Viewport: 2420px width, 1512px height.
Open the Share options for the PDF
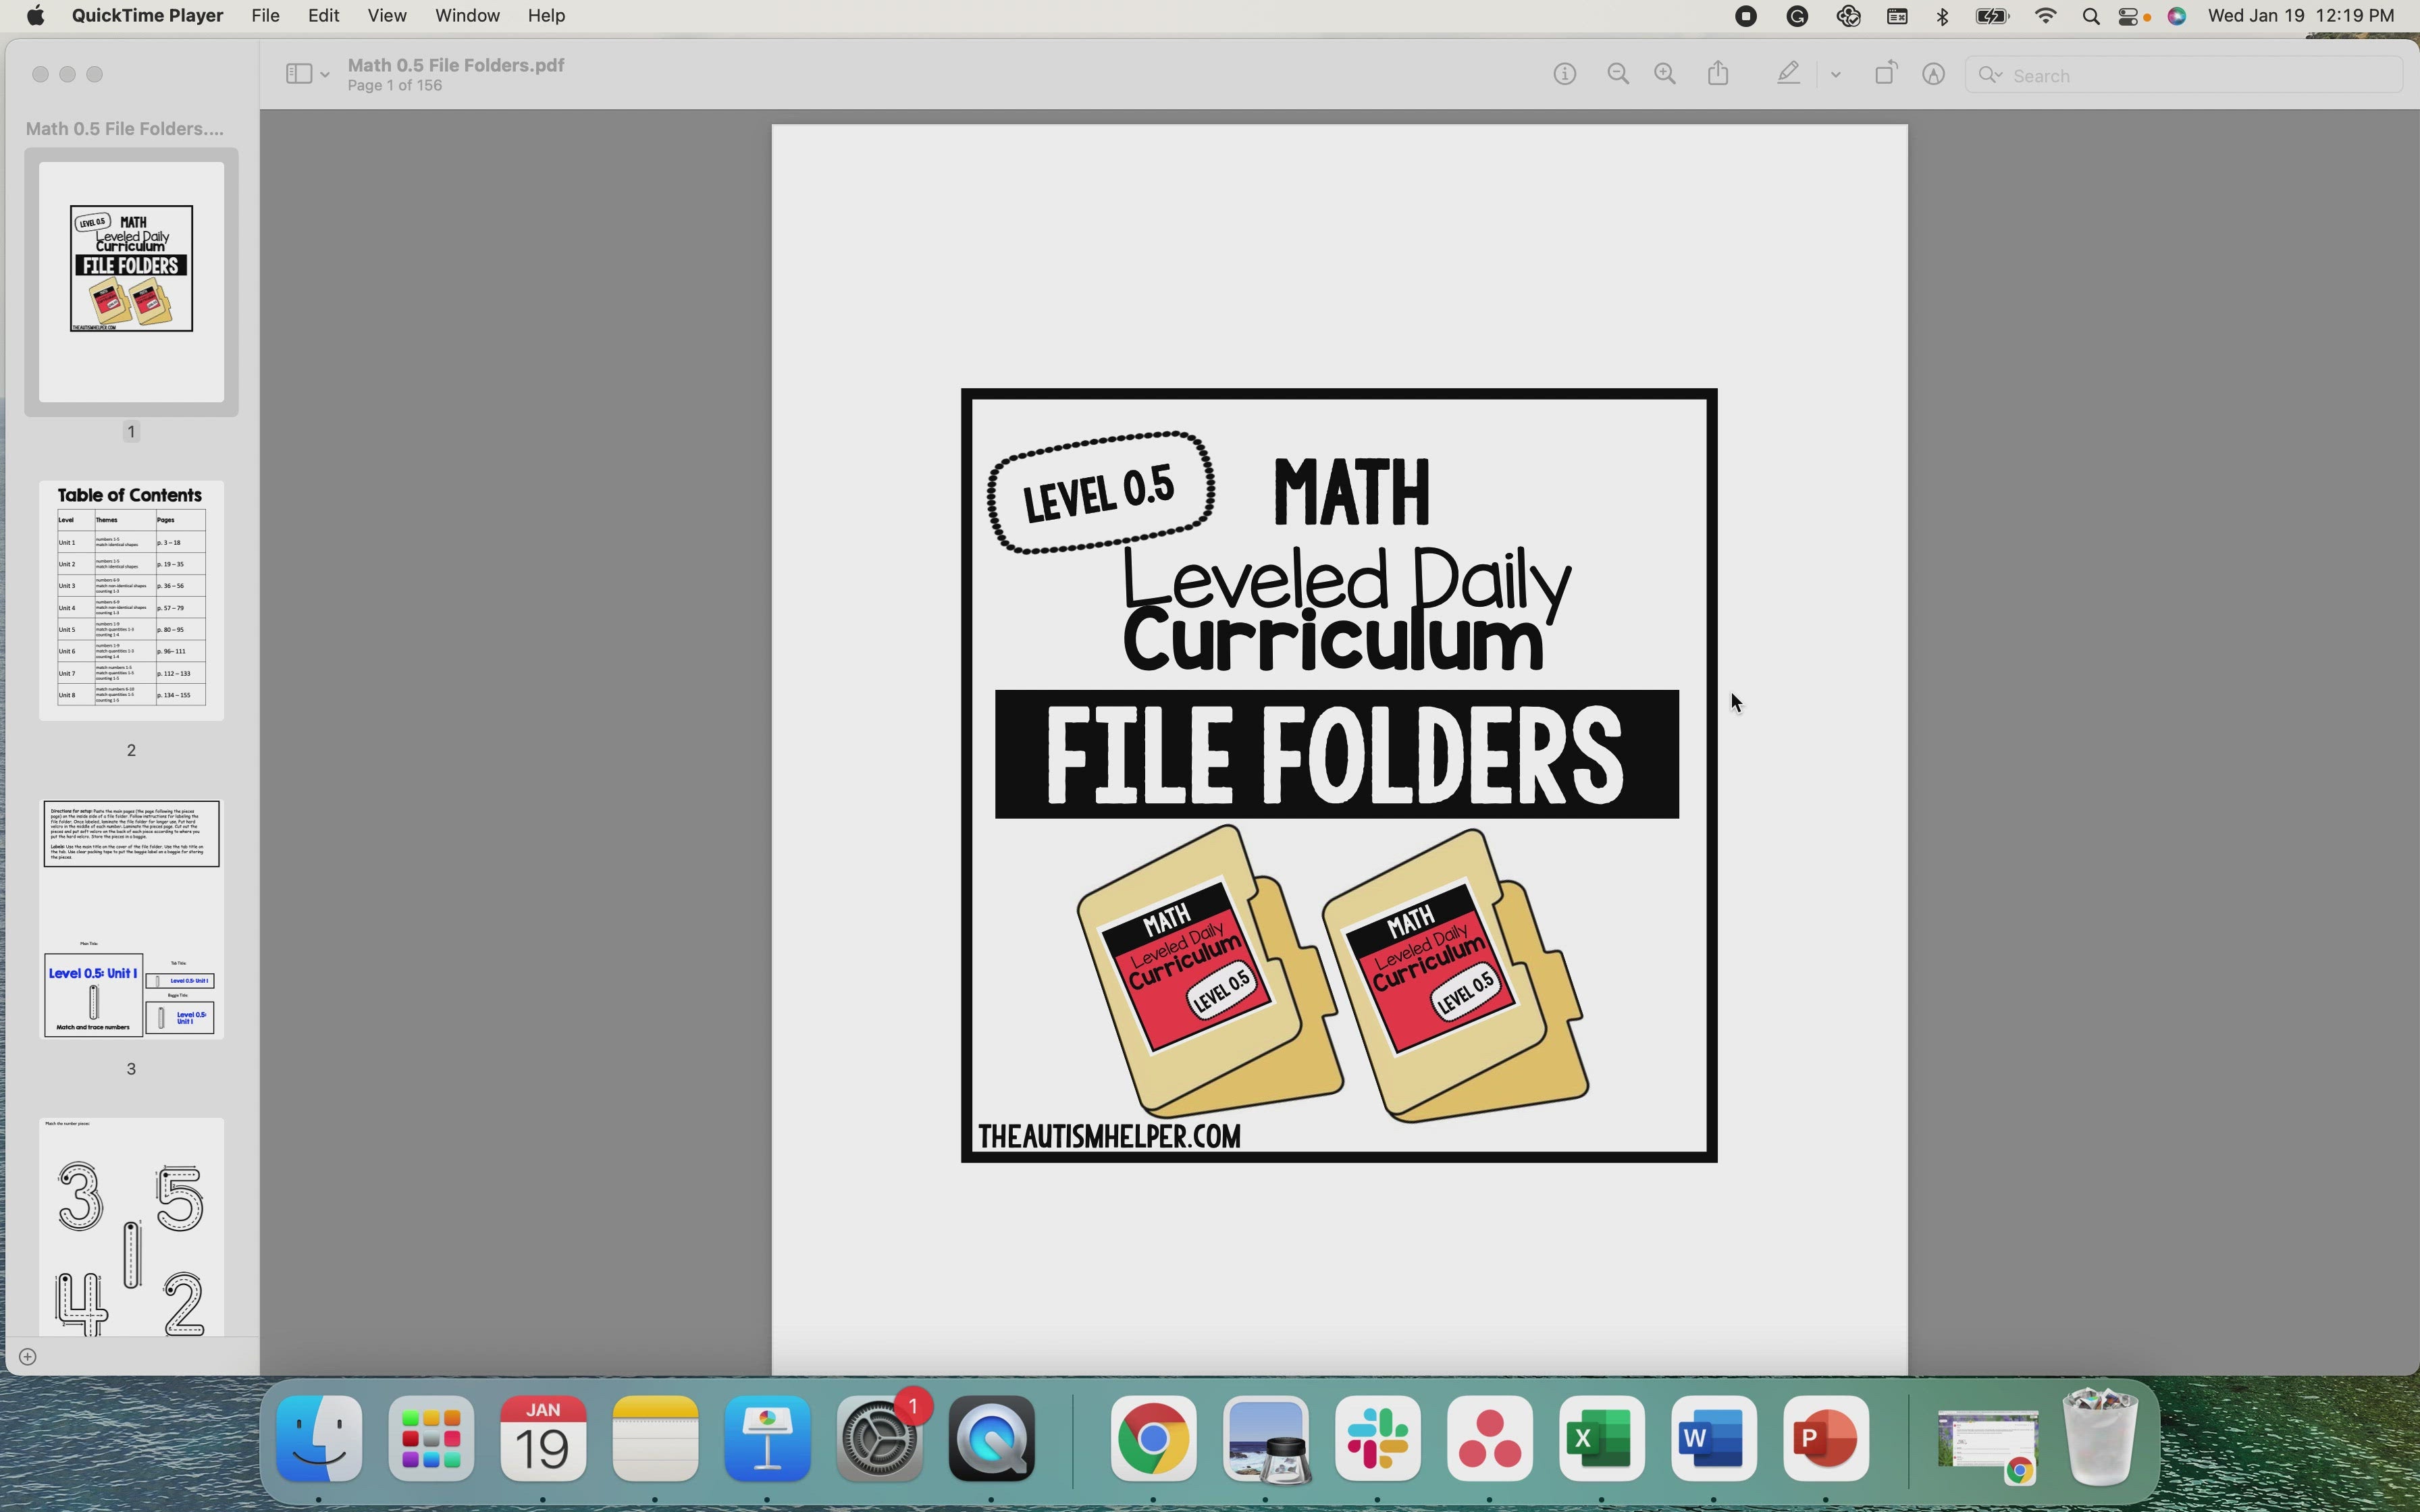(x=1717, y=73)
